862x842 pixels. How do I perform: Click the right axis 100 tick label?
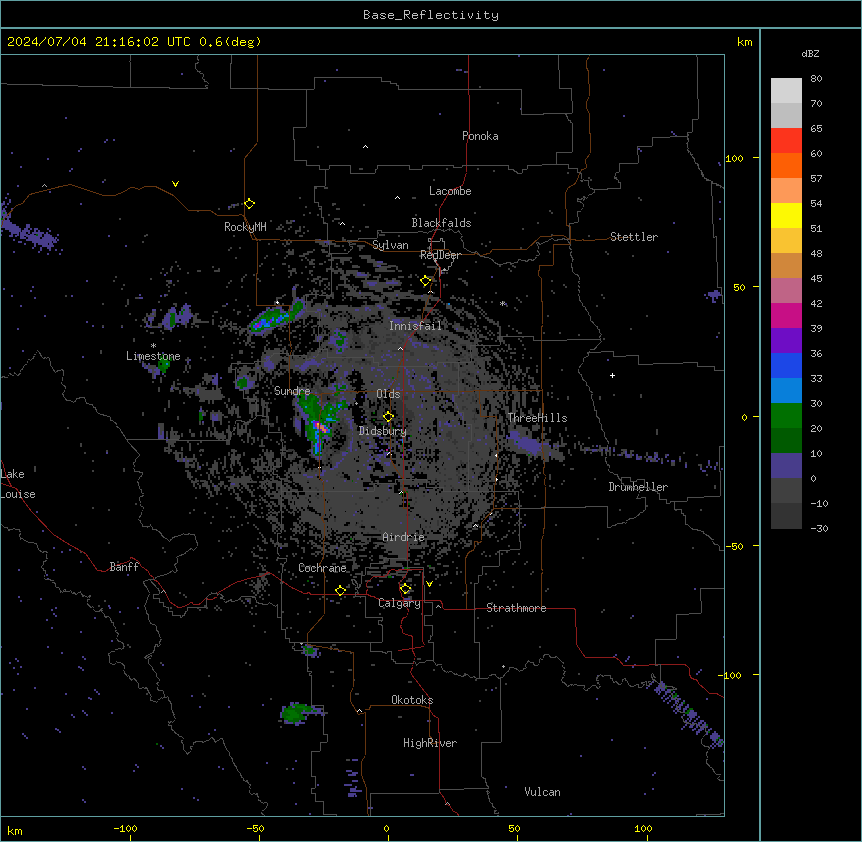click(734, 158)
